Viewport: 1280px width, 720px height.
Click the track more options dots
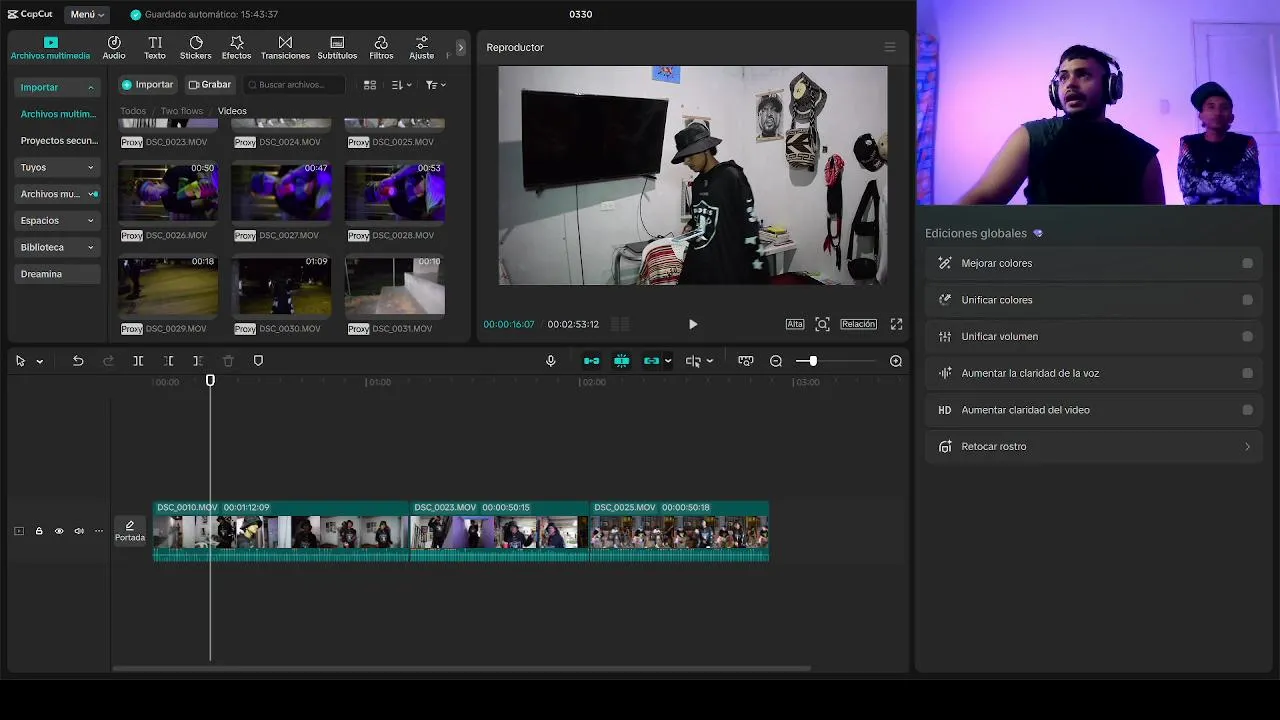(x=98, y=531)
